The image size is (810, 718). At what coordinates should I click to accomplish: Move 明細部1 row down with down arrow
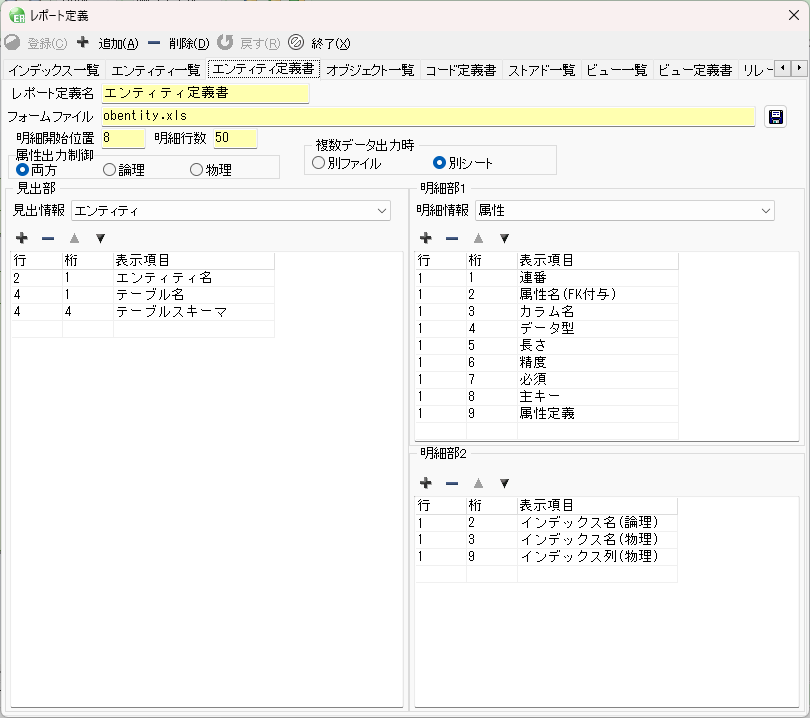(505, 238)
